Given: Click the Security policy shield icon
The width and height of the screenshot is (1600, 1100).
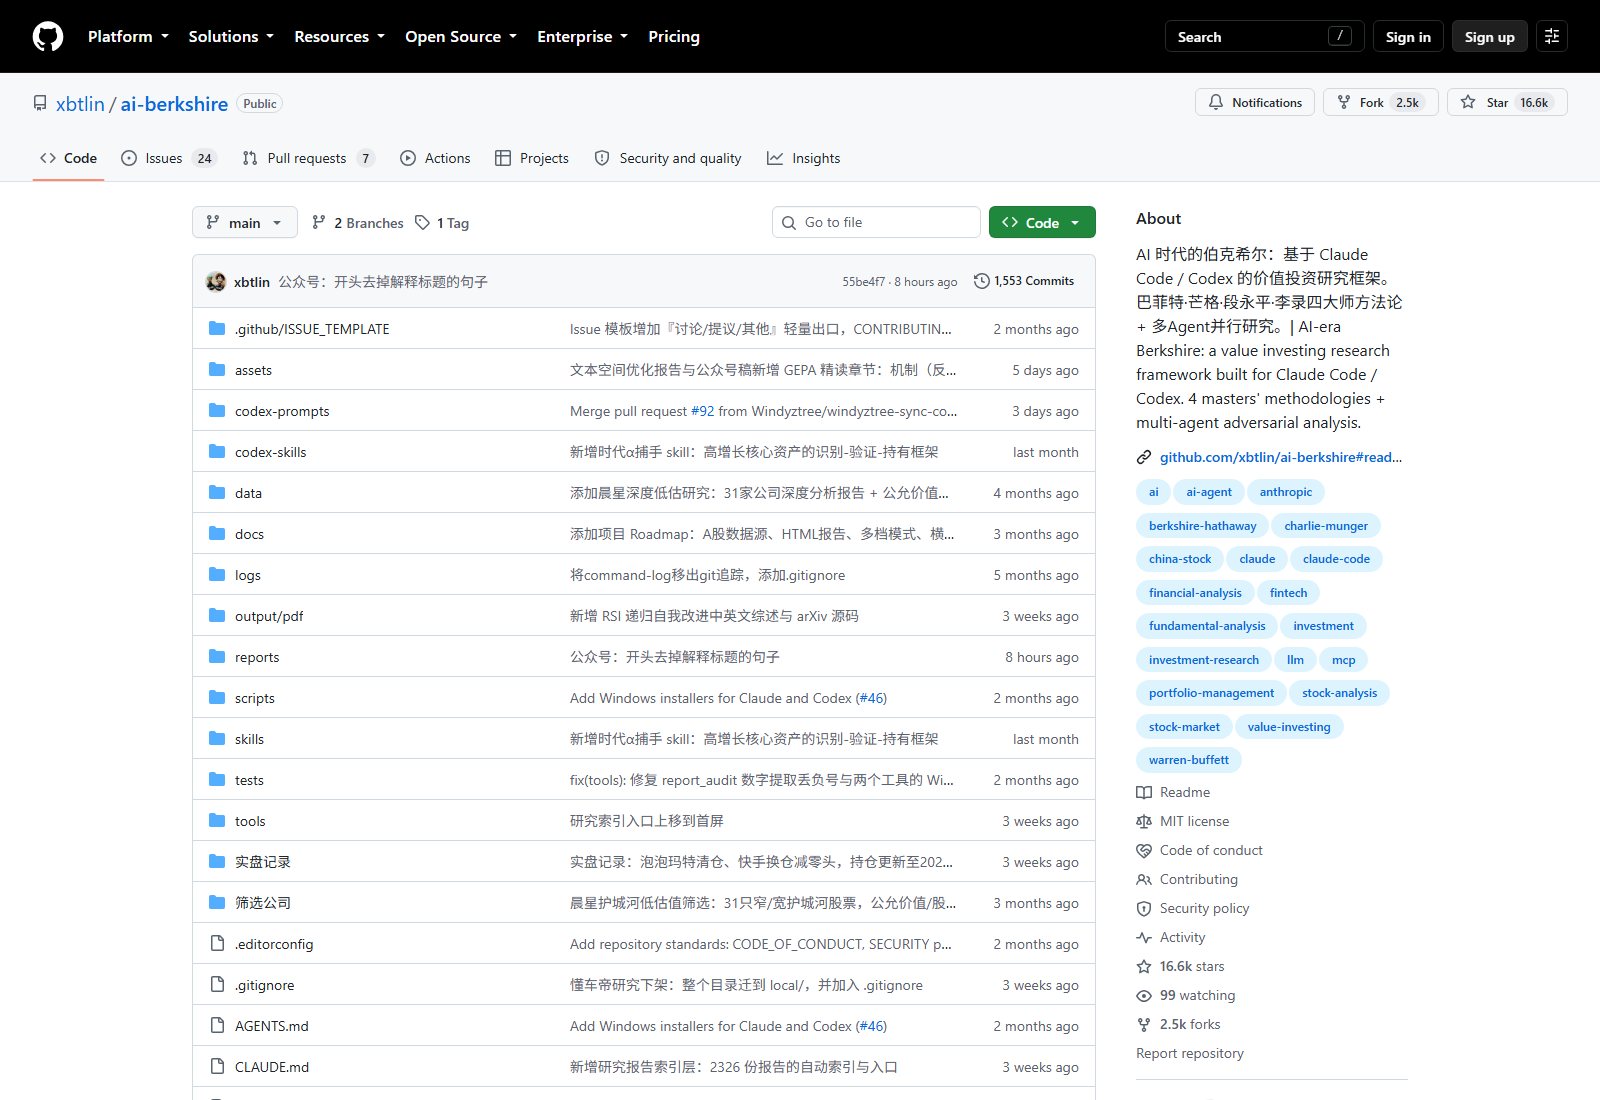Looking at the screenshot, I should pyautogui.click(x=1144, y=908).
